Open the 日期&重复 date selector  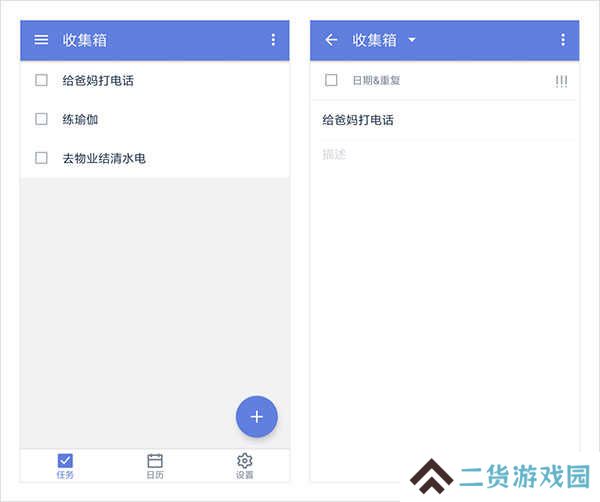(x=376, y=80)
